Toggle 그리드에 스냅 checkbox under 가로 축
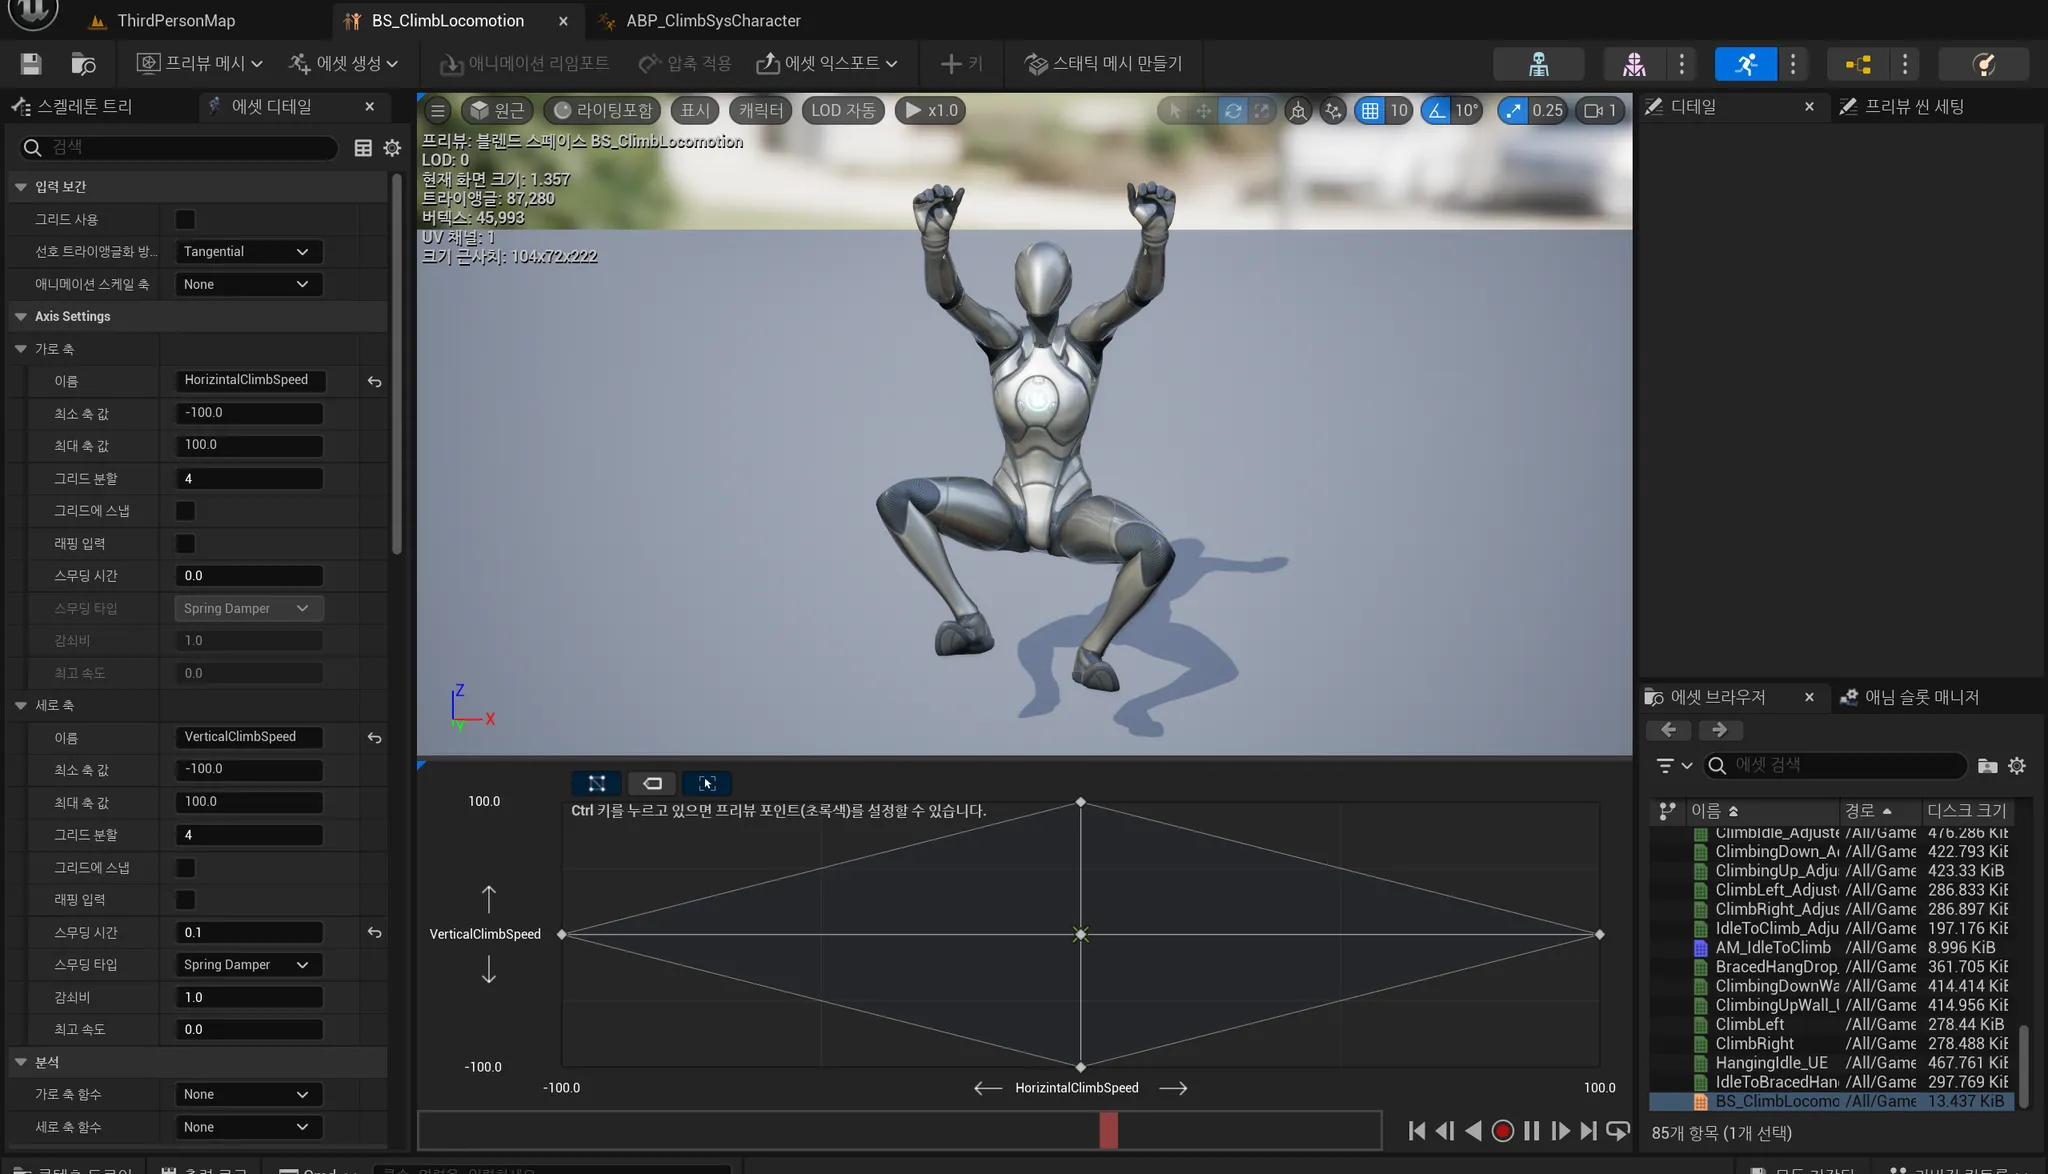Screen dimensions: 2048x1174 [x=185, y=511]
